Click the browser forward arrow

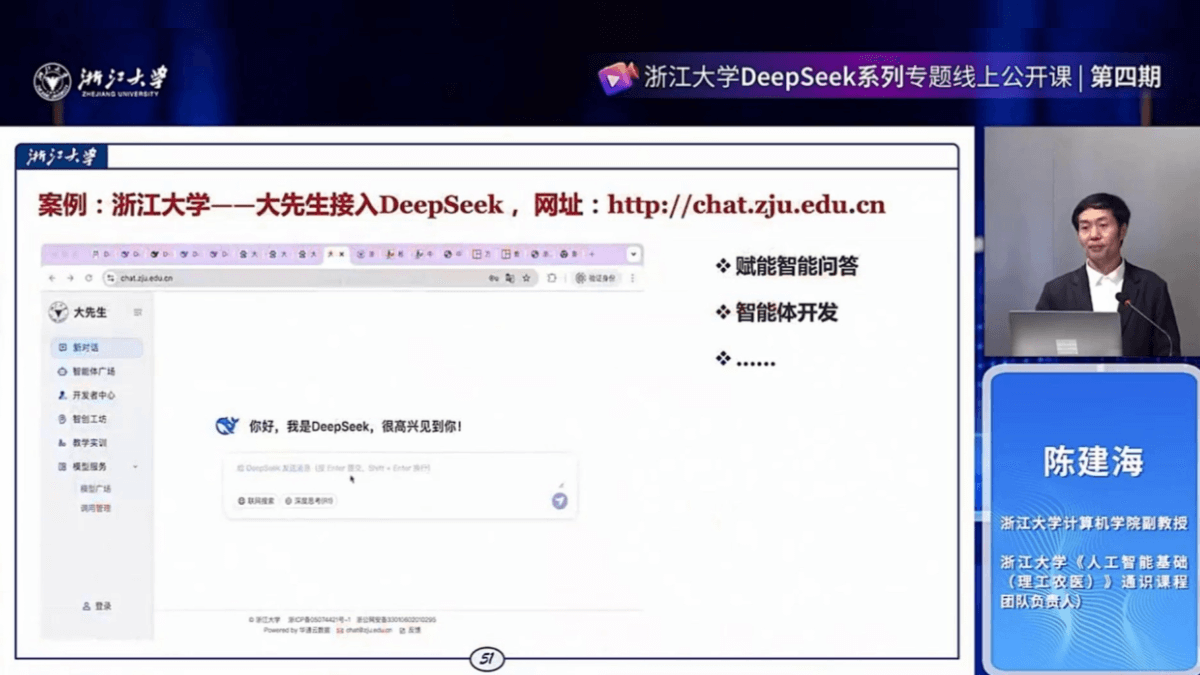(x=70, y=278)
